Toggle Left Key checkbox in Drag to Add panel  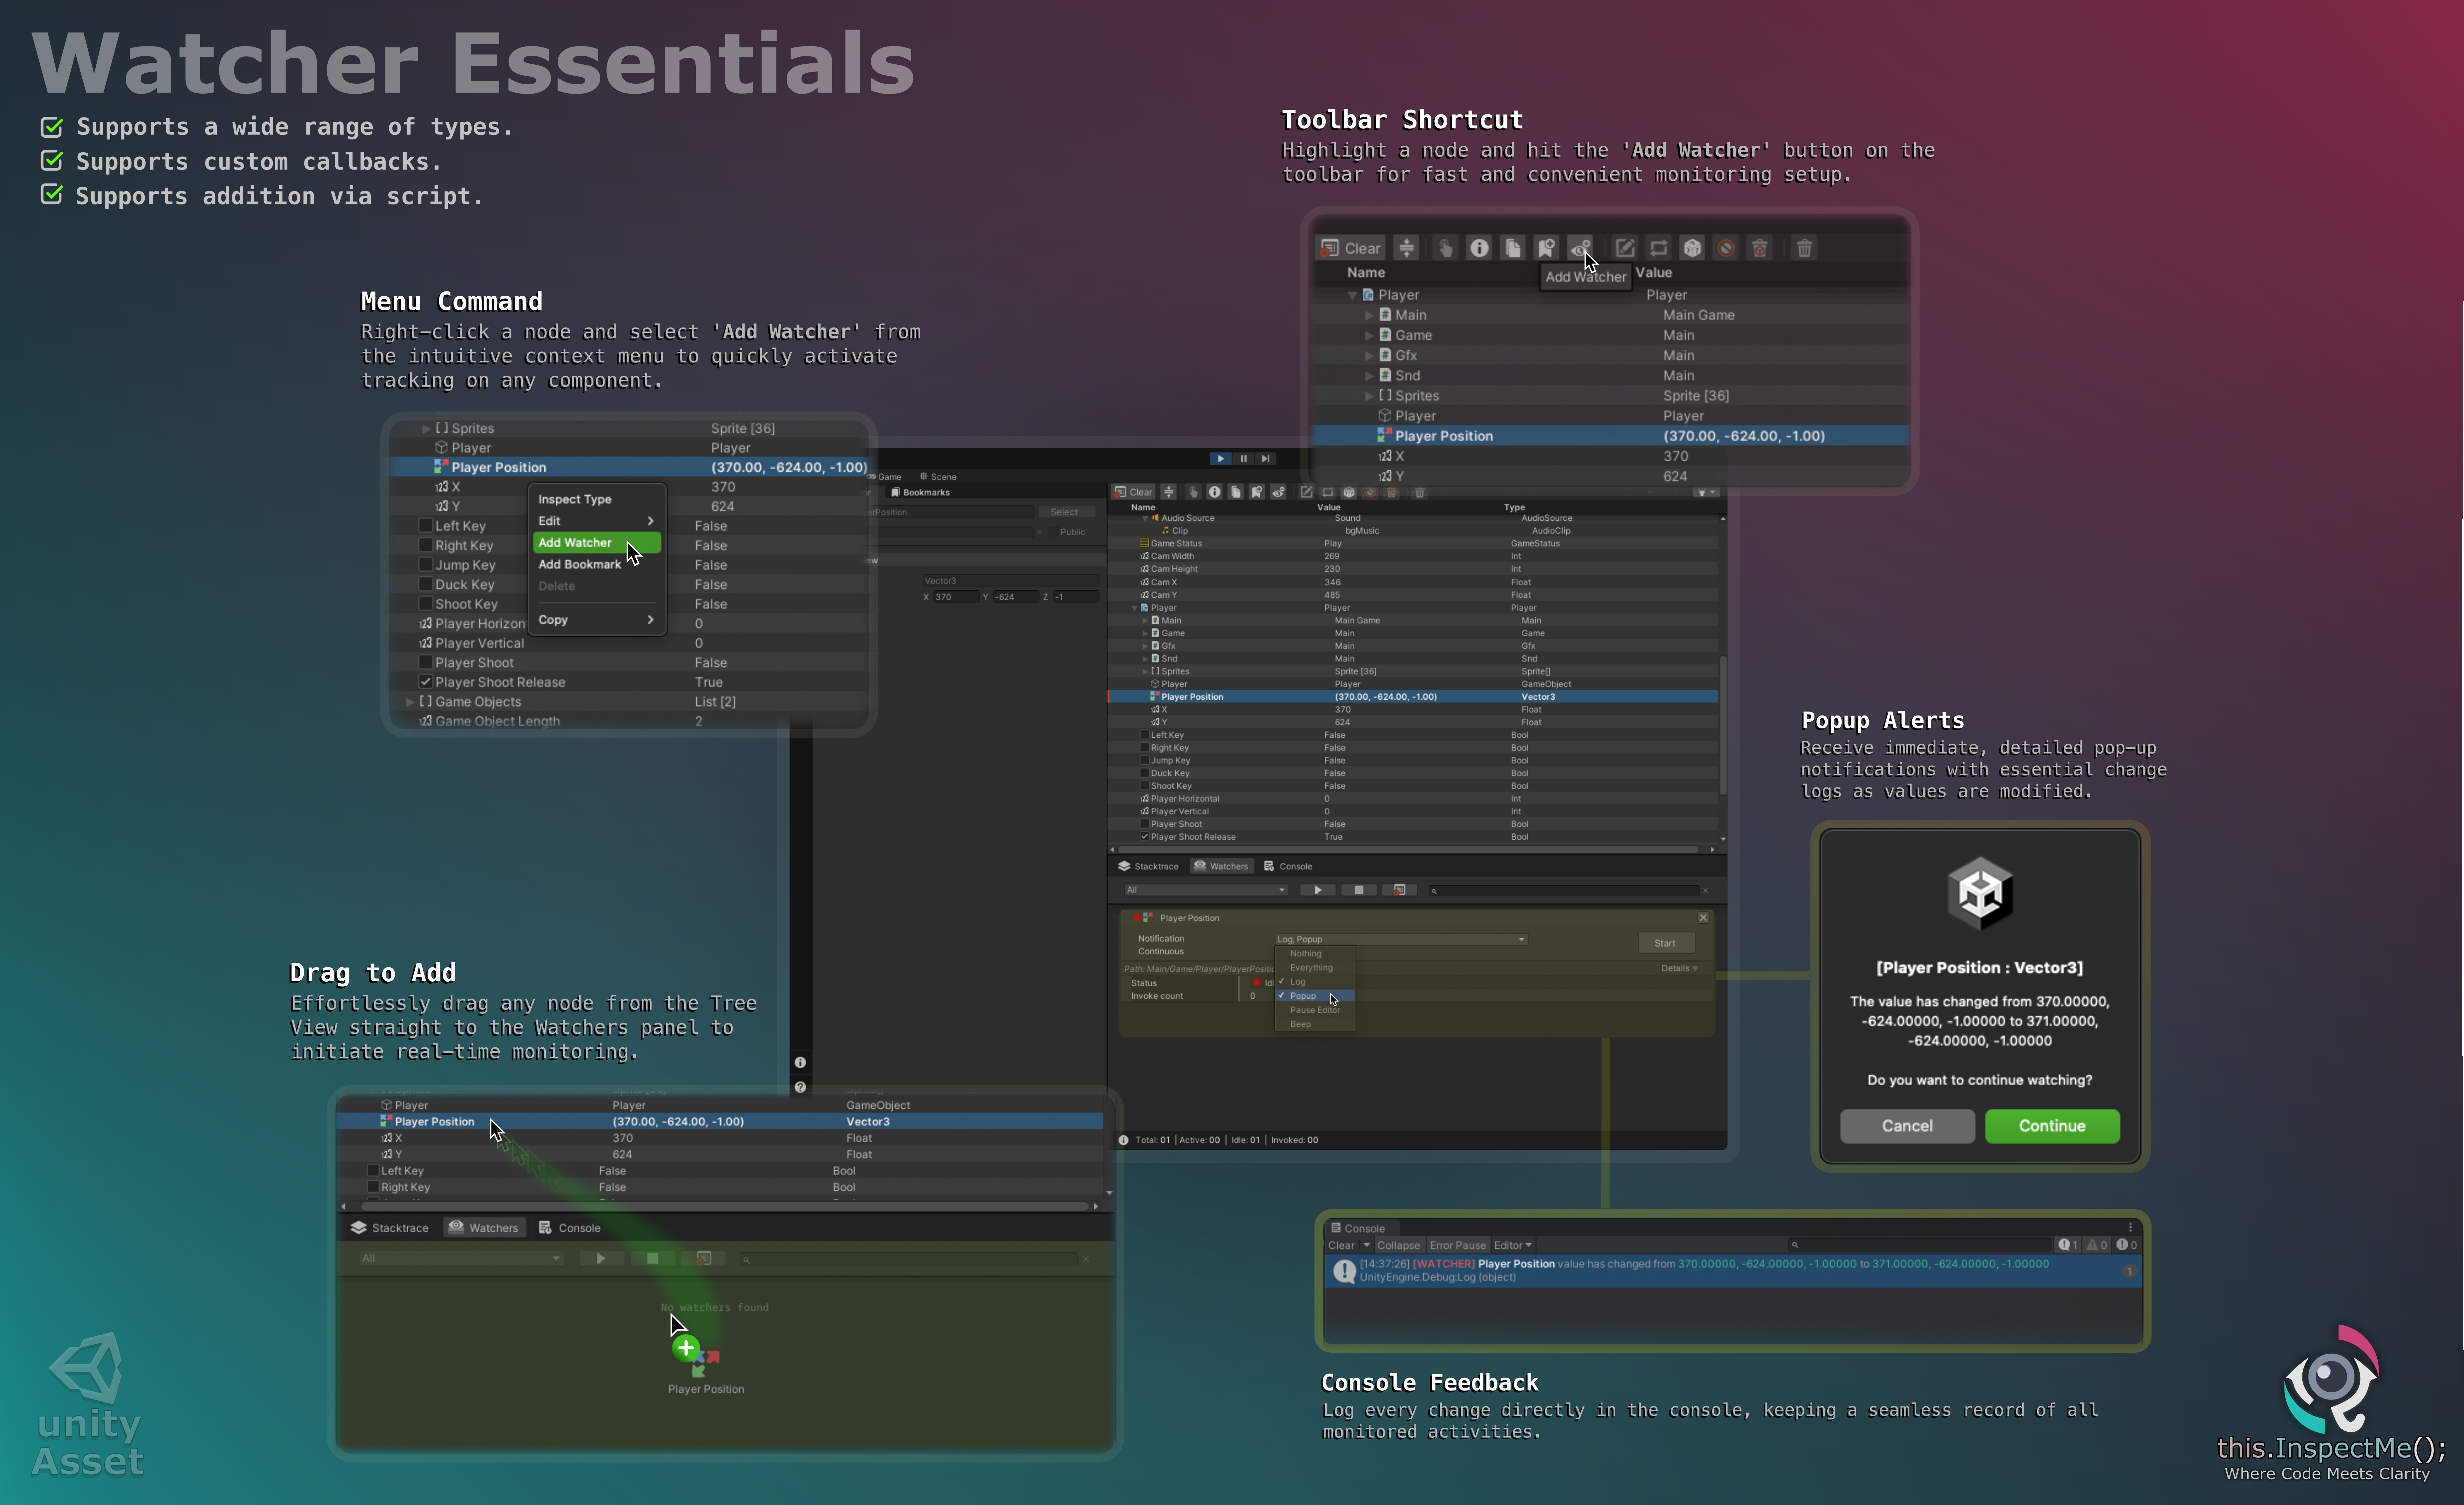pyautogui.click(x=373, y=1171)
